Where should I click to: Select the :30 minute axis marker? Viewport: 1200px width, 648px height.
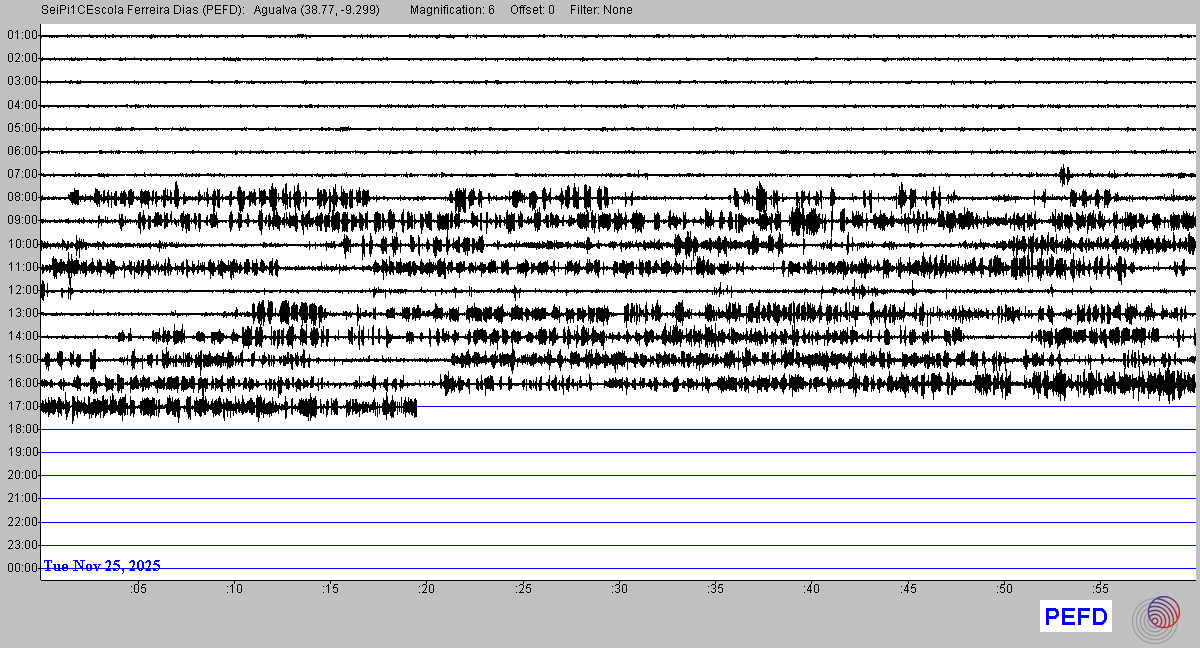click(619, 590)
